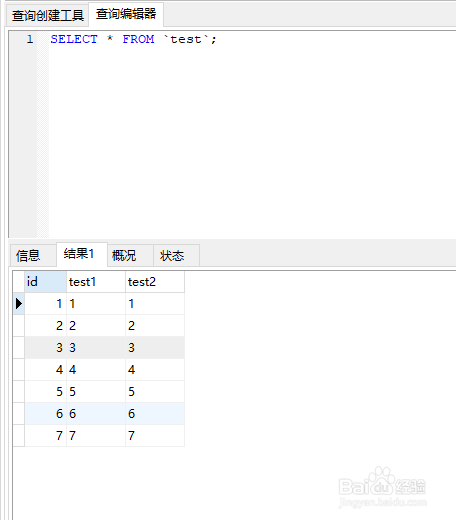The height and width of the screenshot is (520, 456).
Task: Select the id cell with value 7
Action: 45,436
